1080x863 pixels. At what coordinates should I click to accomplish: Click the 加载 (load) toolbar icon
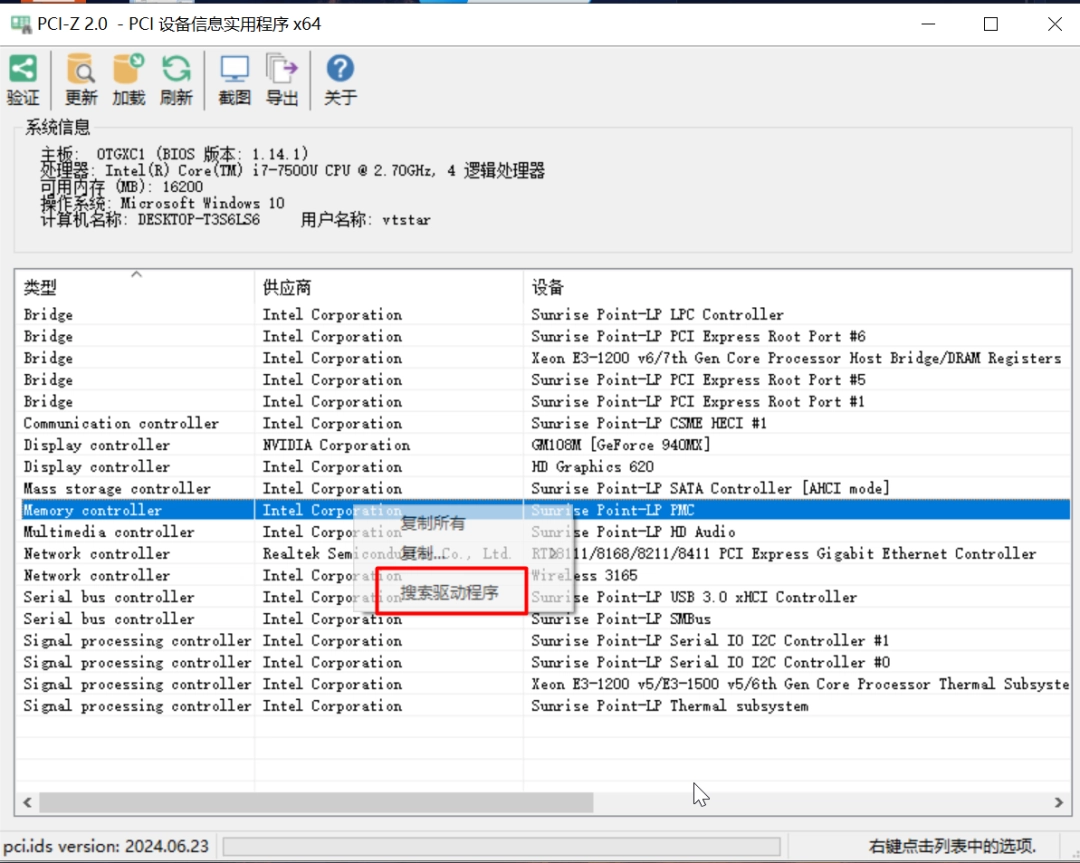click(x=129, y=79)
